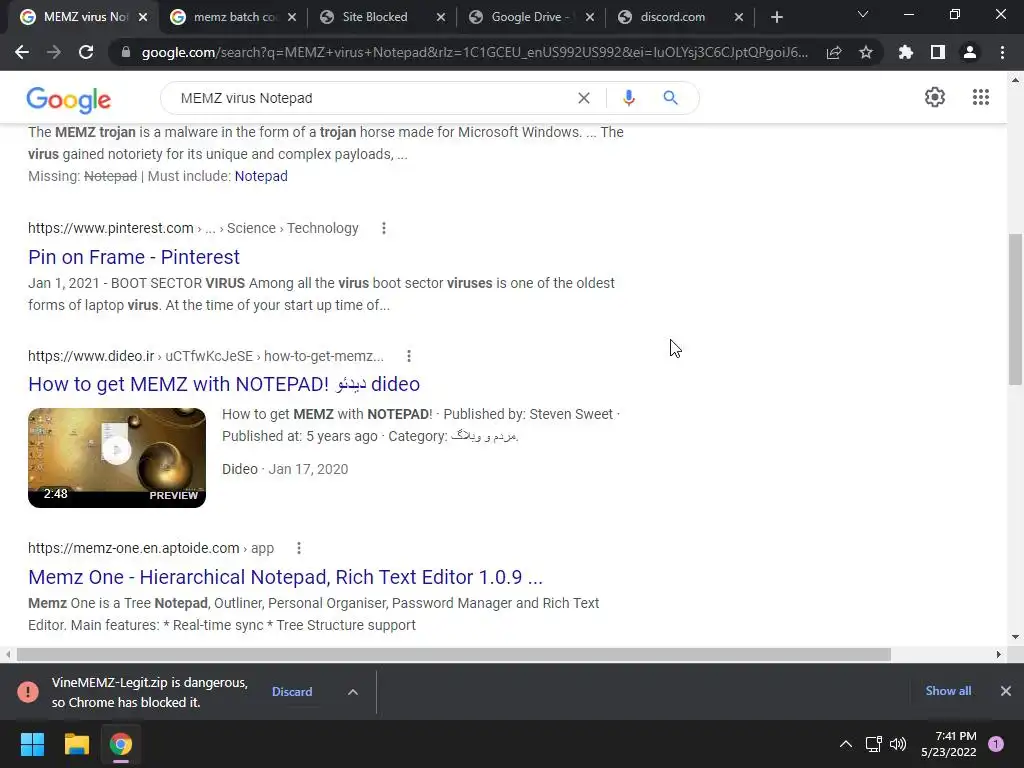Show hidden system tray icons
The width and height of the screenshot is (1024, 768).
846,744
